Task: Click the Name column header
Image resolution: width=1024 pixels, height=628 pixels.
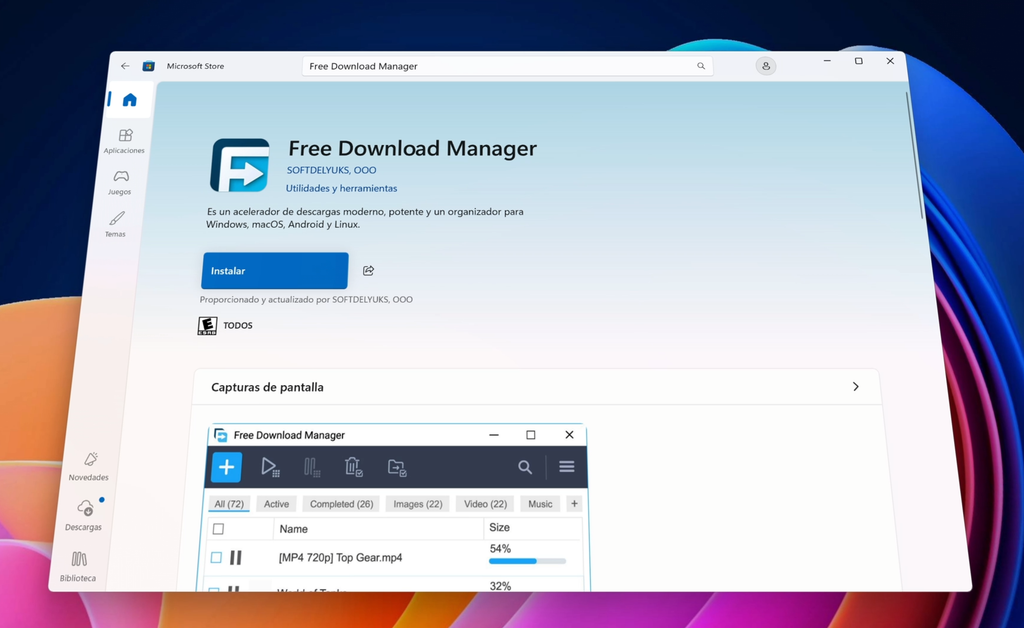Action: coord(294,529)
